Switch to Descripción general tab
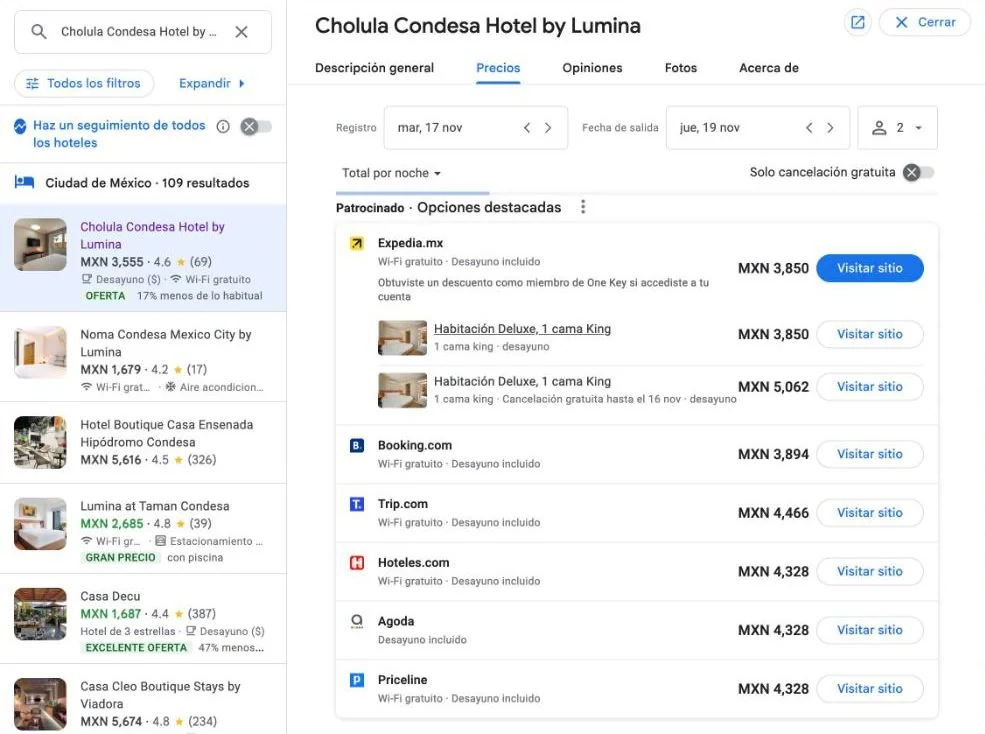Image resolution: width=985 pixels, height=734 pixels. pyautogui.click(x=374, y=68)
